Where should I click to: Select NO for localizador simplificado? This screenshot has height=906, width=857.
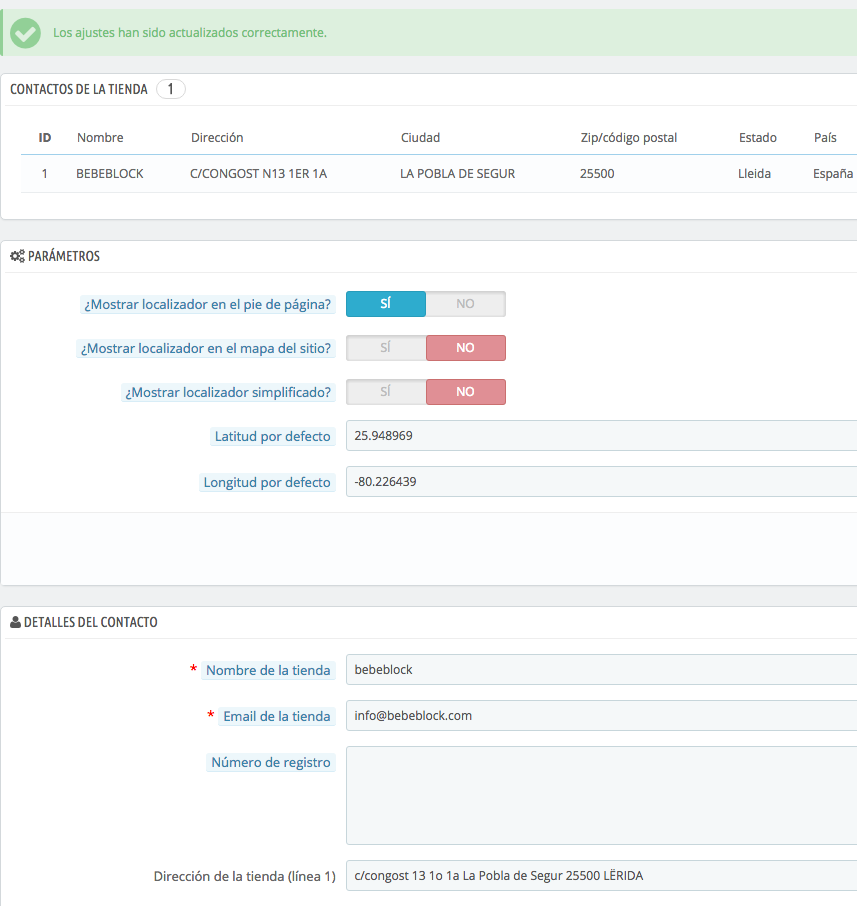(466, 392)
